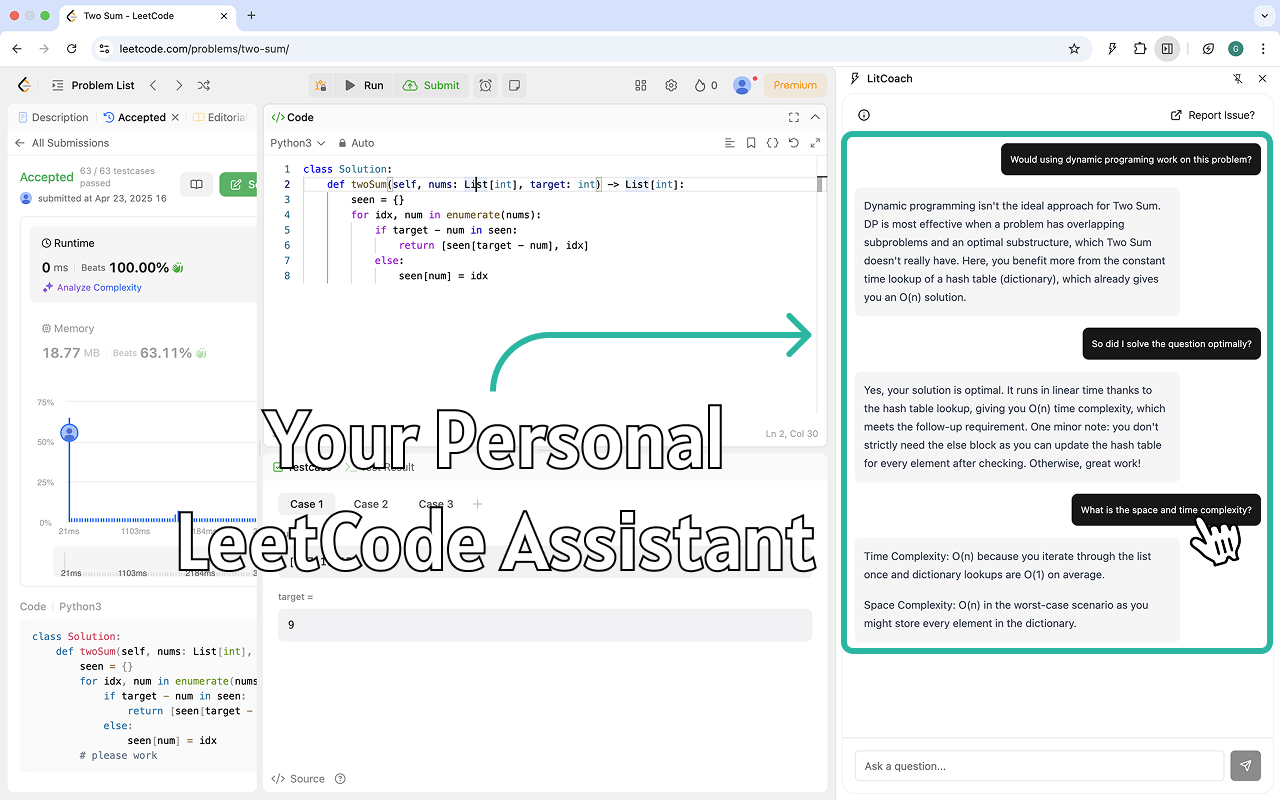Go back in browser history

[17, 48]
